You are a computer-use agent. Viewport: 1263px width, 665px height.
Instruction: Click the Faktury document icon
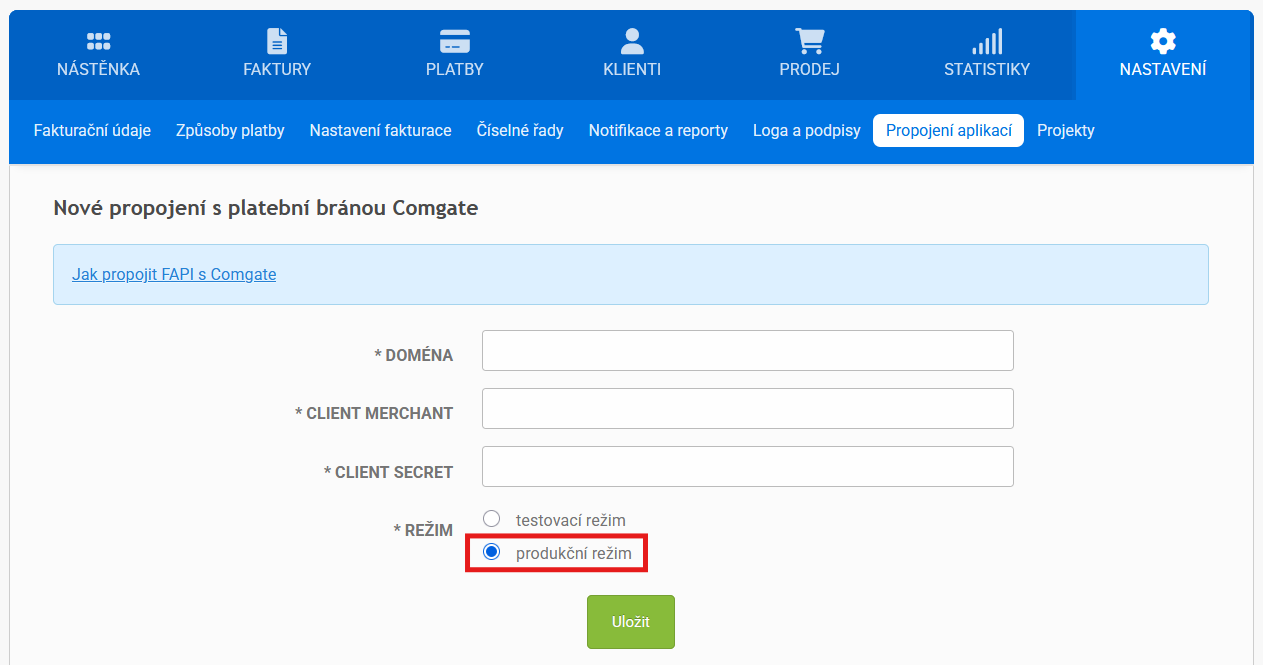(x=277, y=41)
